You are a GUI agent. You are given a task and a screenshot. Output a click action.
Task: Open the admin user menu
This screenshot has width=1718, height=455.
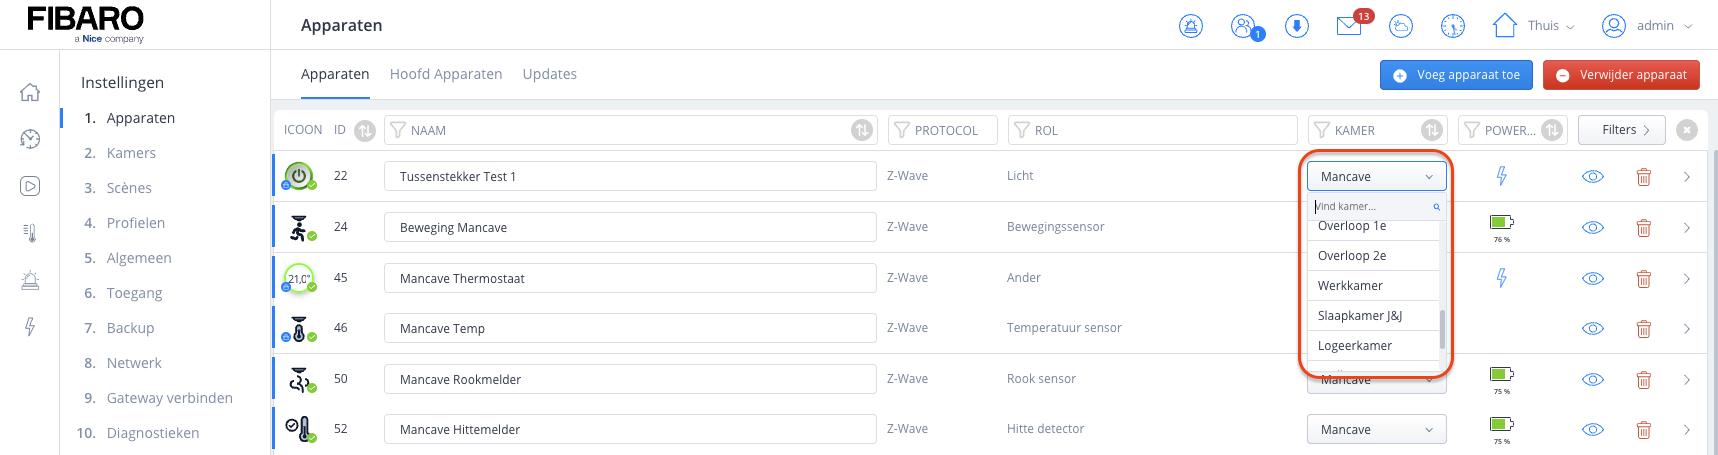coord(1647,26)
